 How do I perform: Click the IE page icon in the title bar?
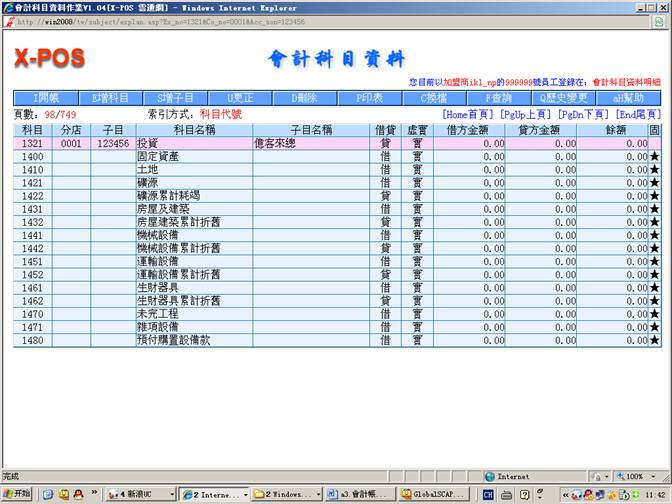(x=8, y=6)
